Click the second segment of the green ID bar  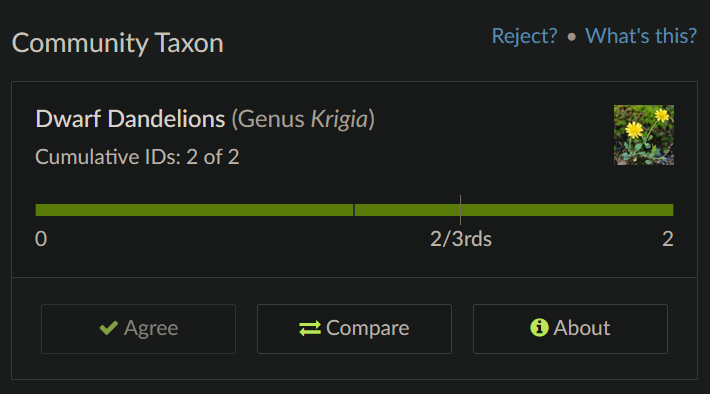[x=514, y=210]
